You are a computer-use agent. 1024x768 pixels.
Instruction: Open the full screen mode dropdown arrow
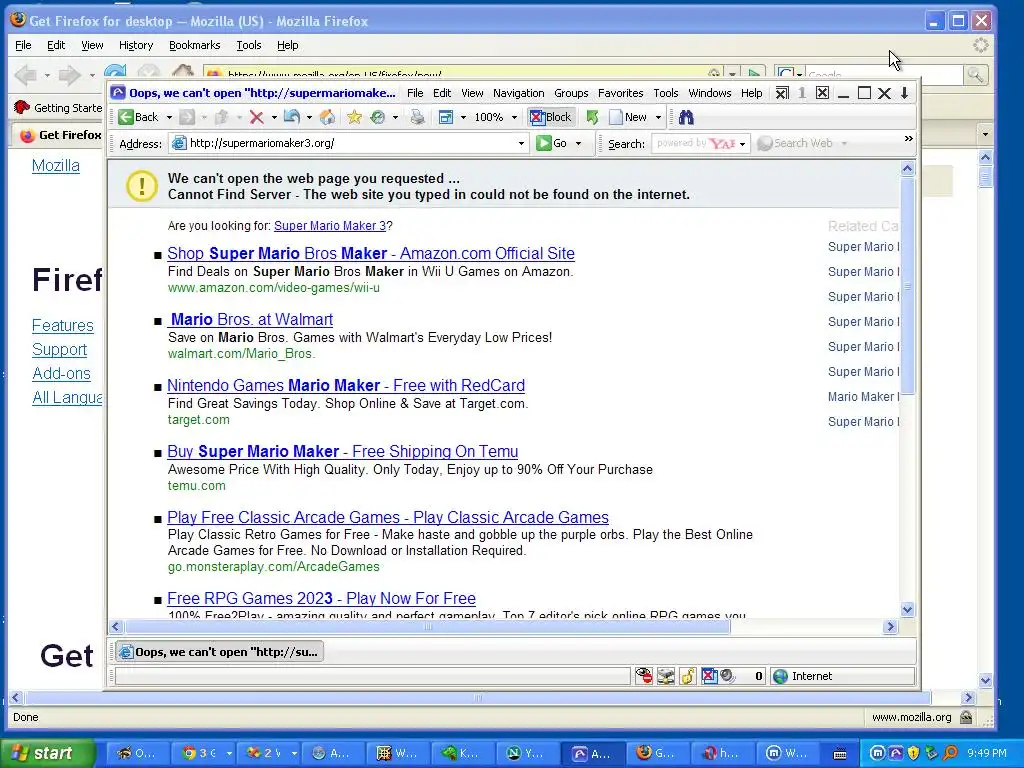click(463, 118)
